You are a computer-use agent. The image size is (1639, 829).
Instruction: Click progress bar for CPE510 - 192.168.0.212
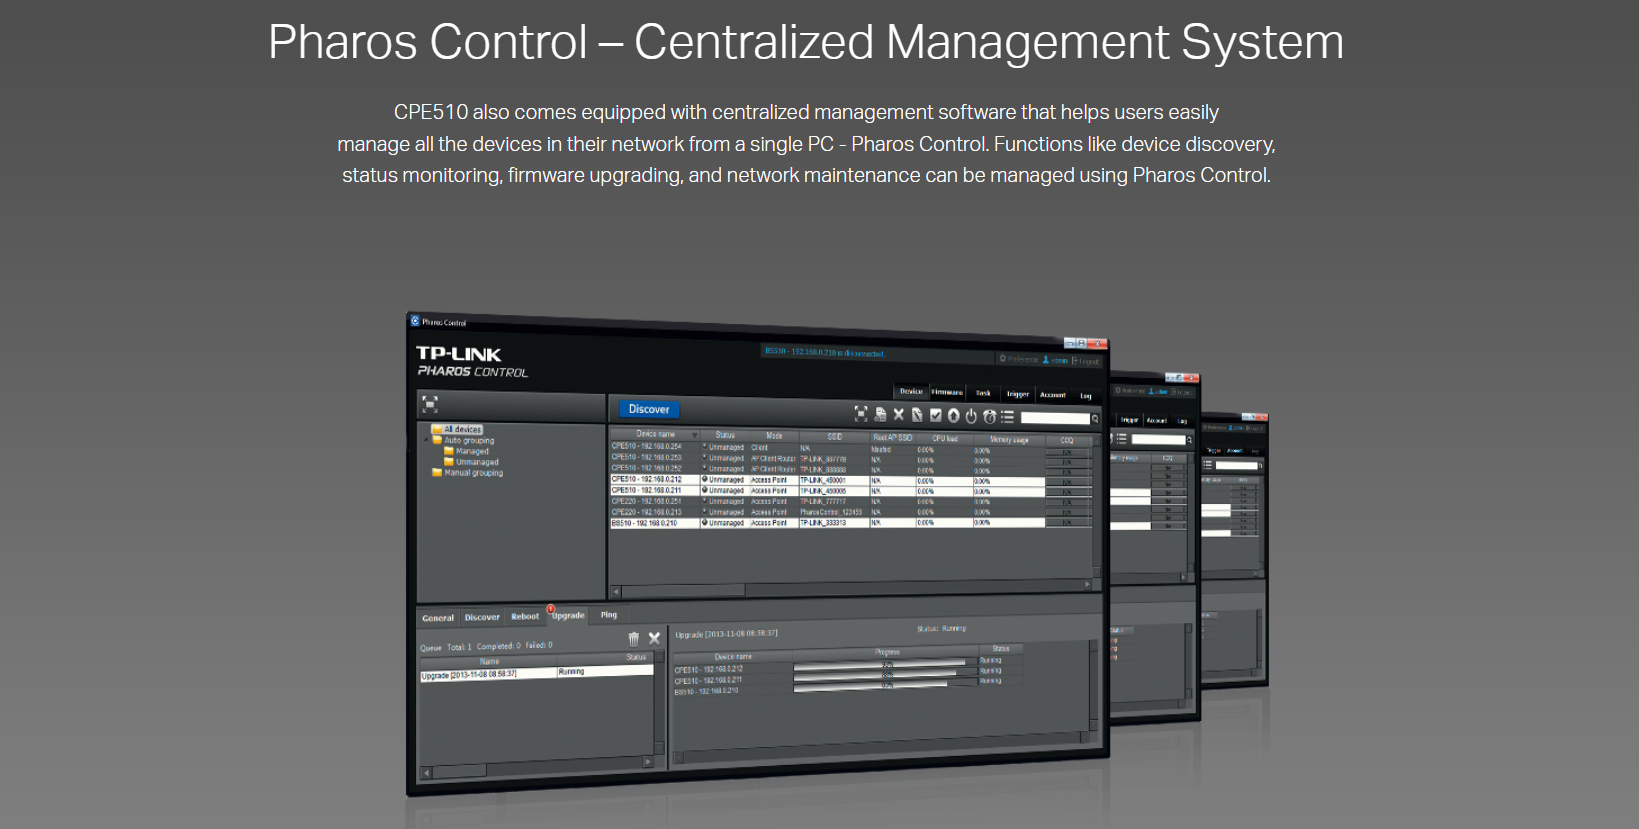pyautogui.click(x=880, y=662)
